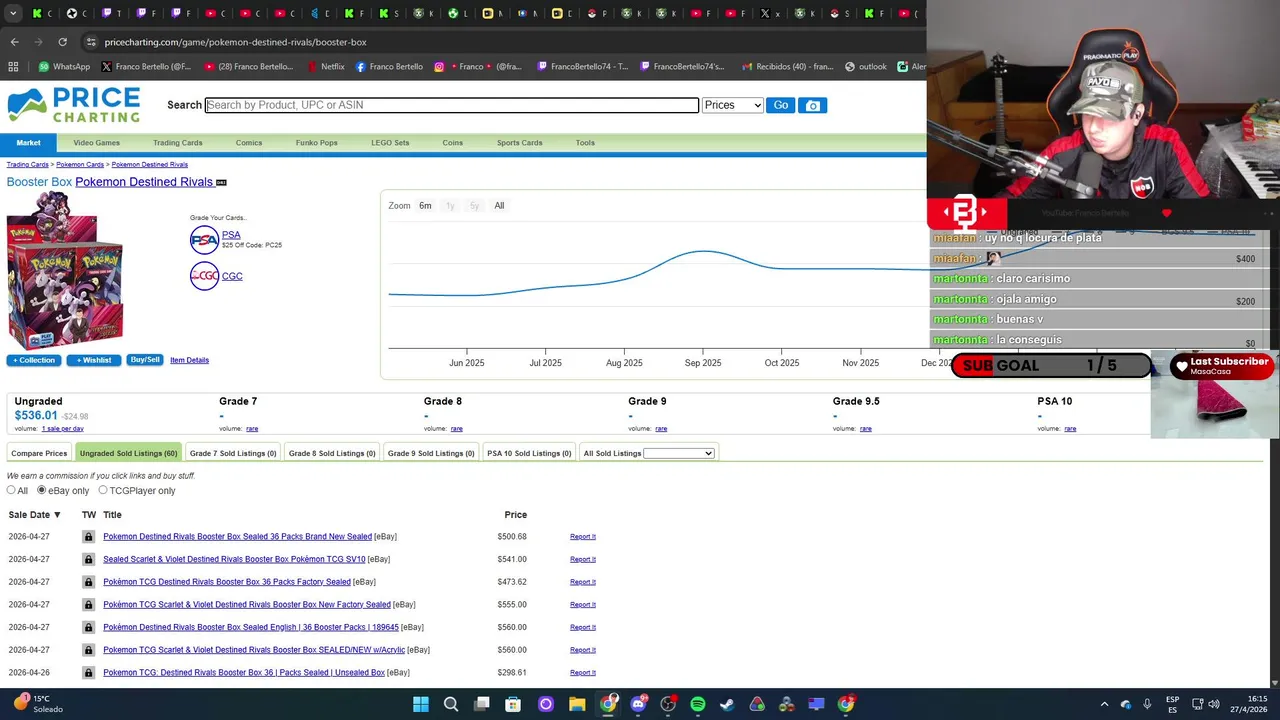The image size is (1280, 720).
Task: Click the camera photo search icon
Action: pos(812,105)
